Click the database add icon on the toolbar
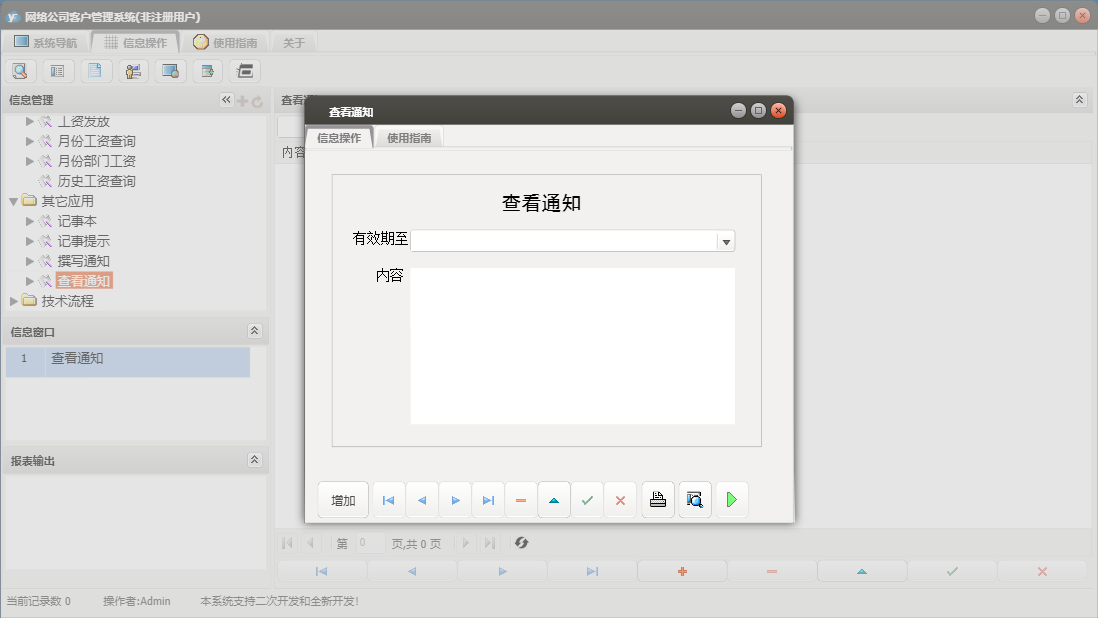The image size is (1098, 618). click(x=205, y=70)
